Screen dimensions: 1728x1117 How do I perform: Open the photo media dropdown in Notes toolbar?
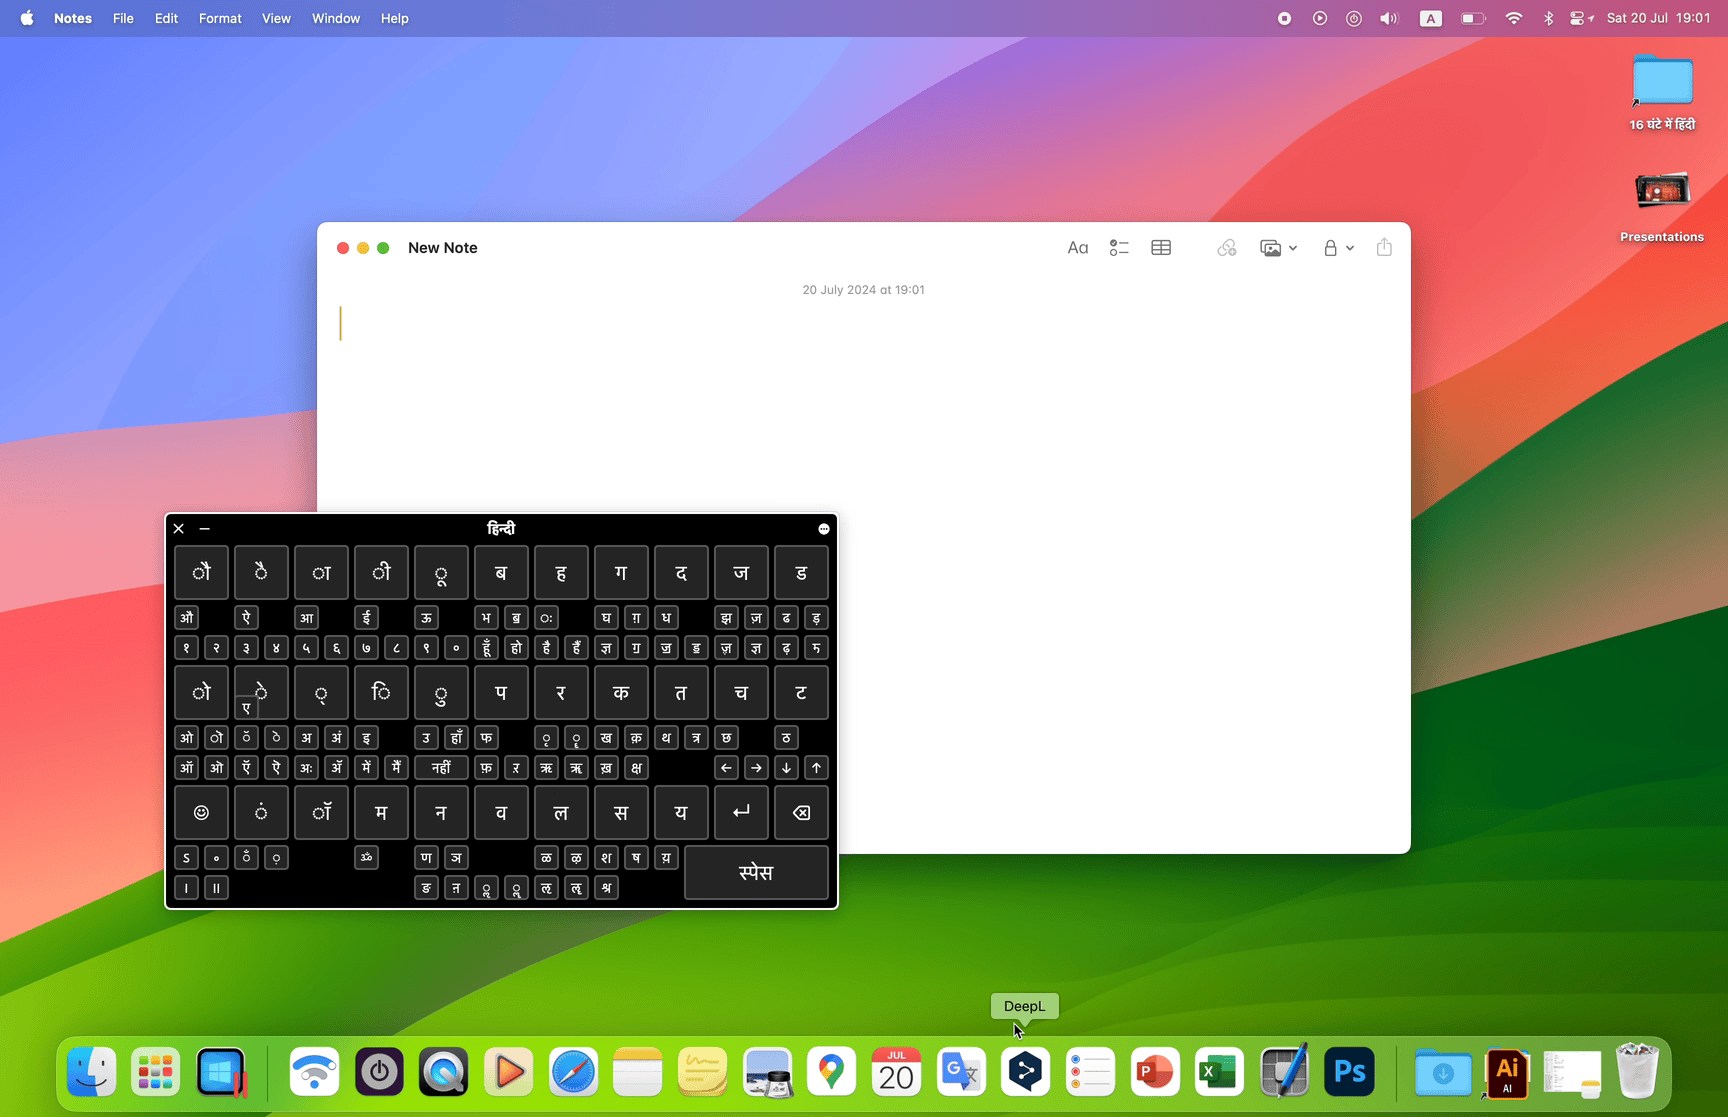coord(1278,248)
